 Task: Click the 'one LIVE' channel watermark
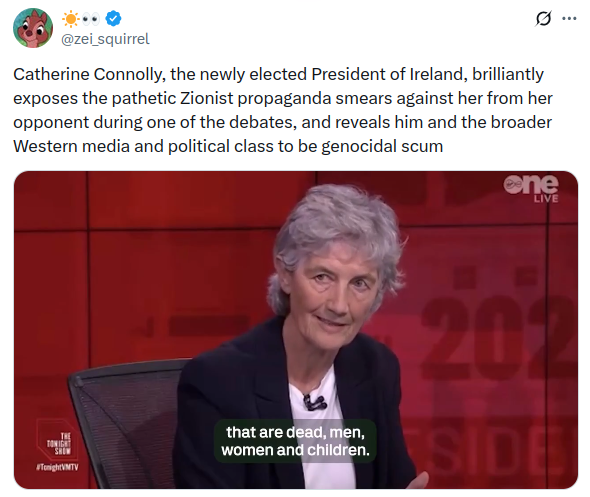(x=531, y=189)
